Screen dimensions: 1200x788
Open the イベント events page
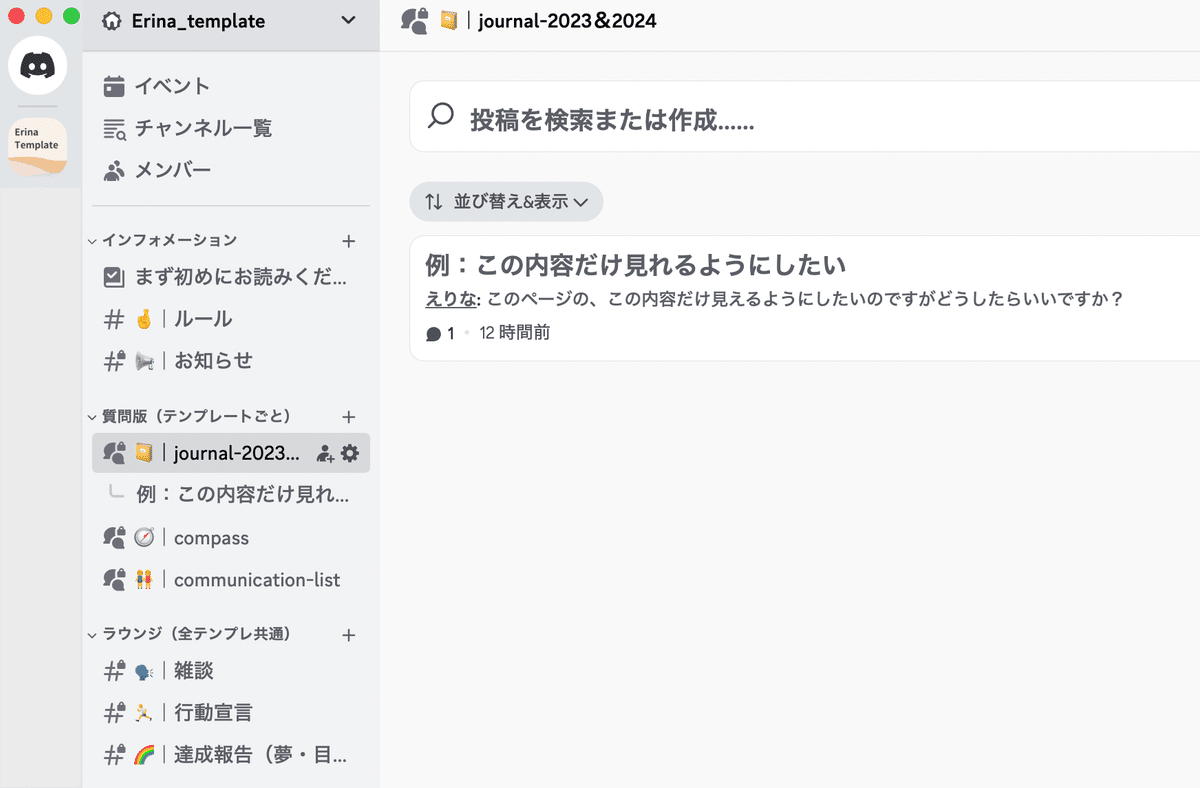point(172,86)
